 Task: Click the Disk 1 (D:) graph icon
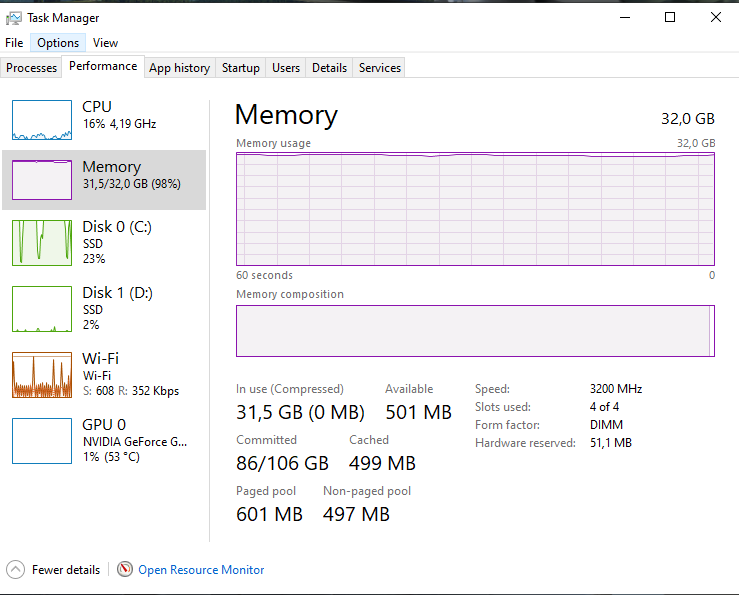tap(42, 309)
